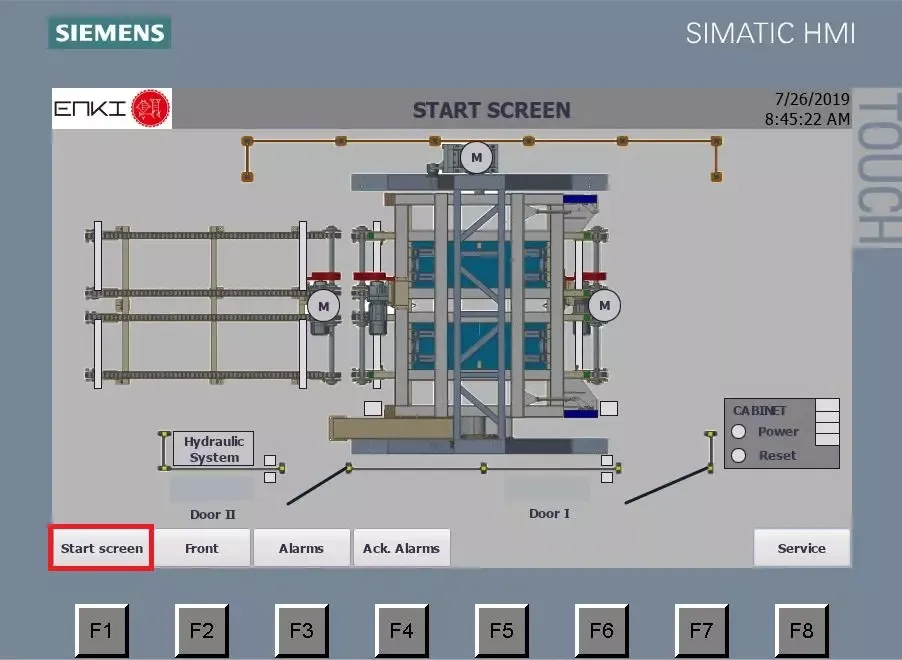The height and width of the screenshot is (660, 902).
Task: Click the date and time display
Action: point(806,109)
